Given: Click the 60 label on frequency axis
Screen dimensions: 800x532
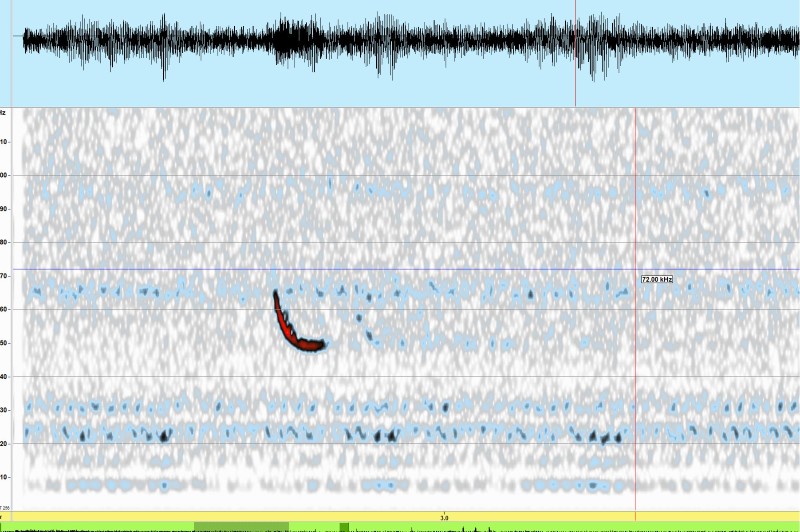Looking at the screenshot, I should [4, 309].
